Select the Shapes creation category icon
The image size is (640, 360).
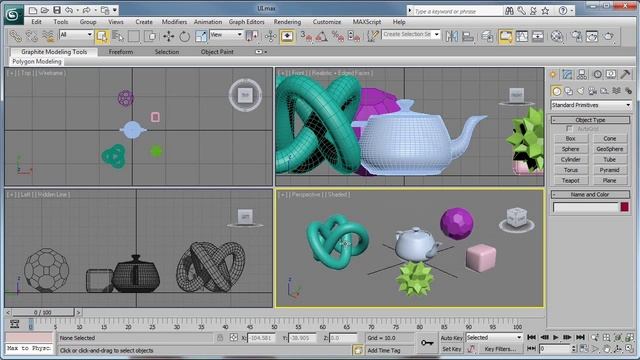(569, 91)
